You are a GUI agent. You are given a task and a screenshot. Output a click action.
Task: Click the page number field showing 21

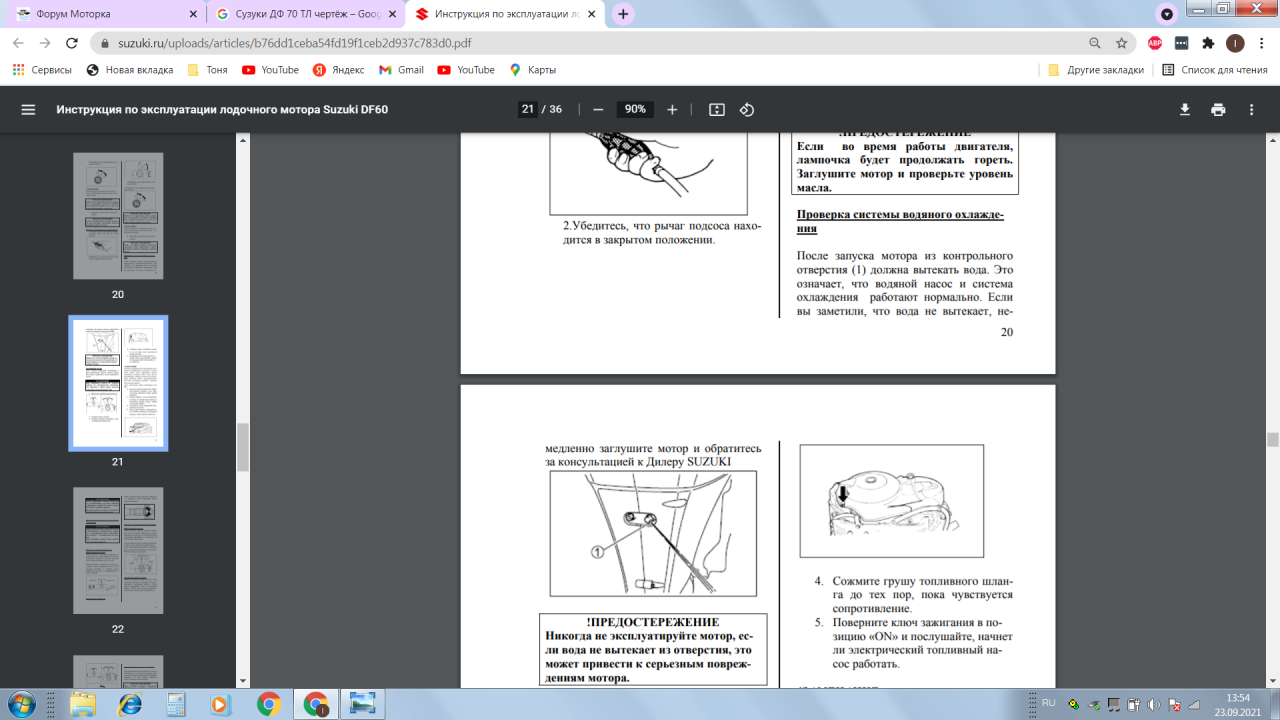point(528,110)
